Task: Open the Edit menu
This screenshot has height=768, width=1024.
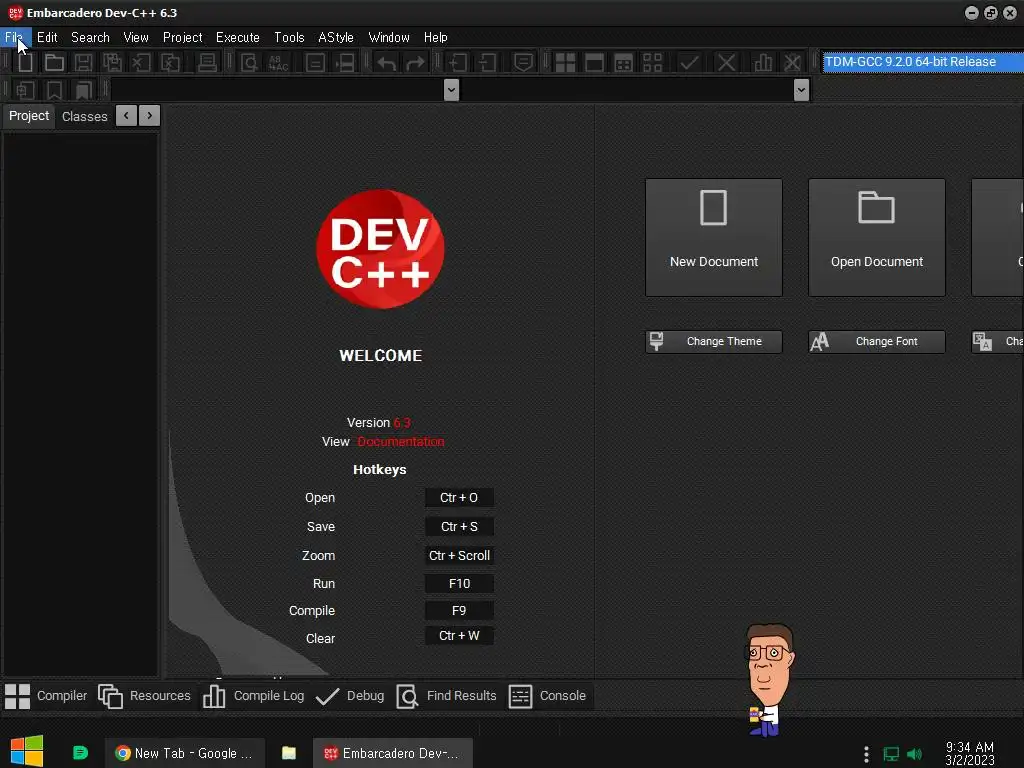Action: [47, 37]
